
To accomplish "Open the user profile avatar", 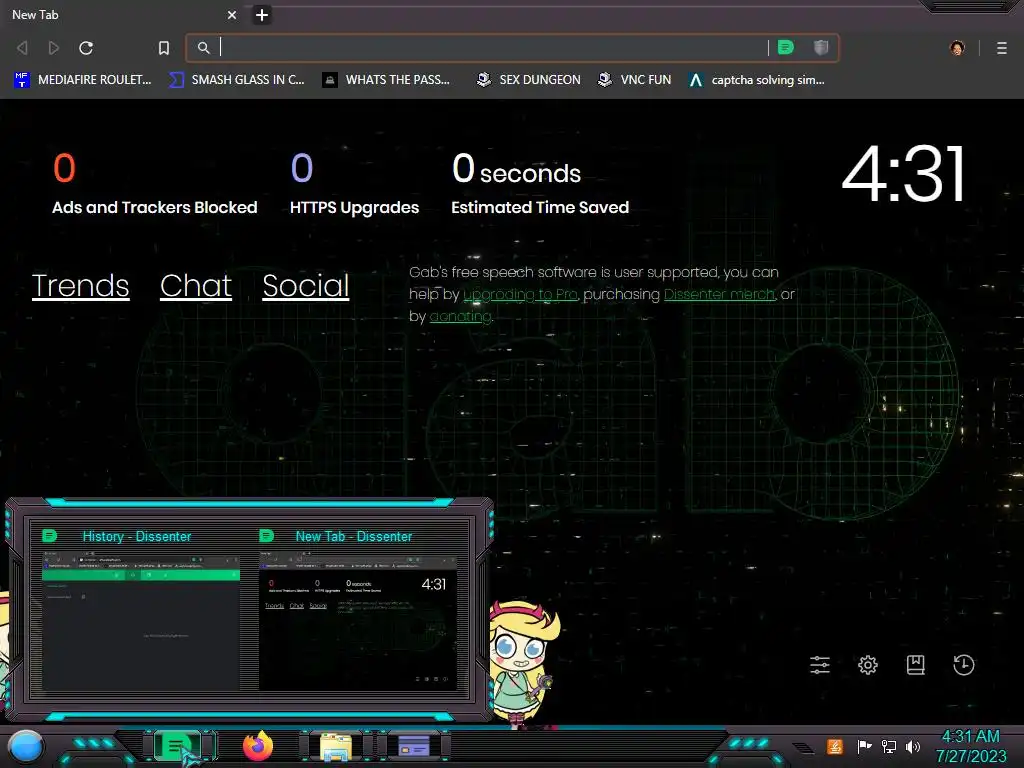I will [957, 48].
